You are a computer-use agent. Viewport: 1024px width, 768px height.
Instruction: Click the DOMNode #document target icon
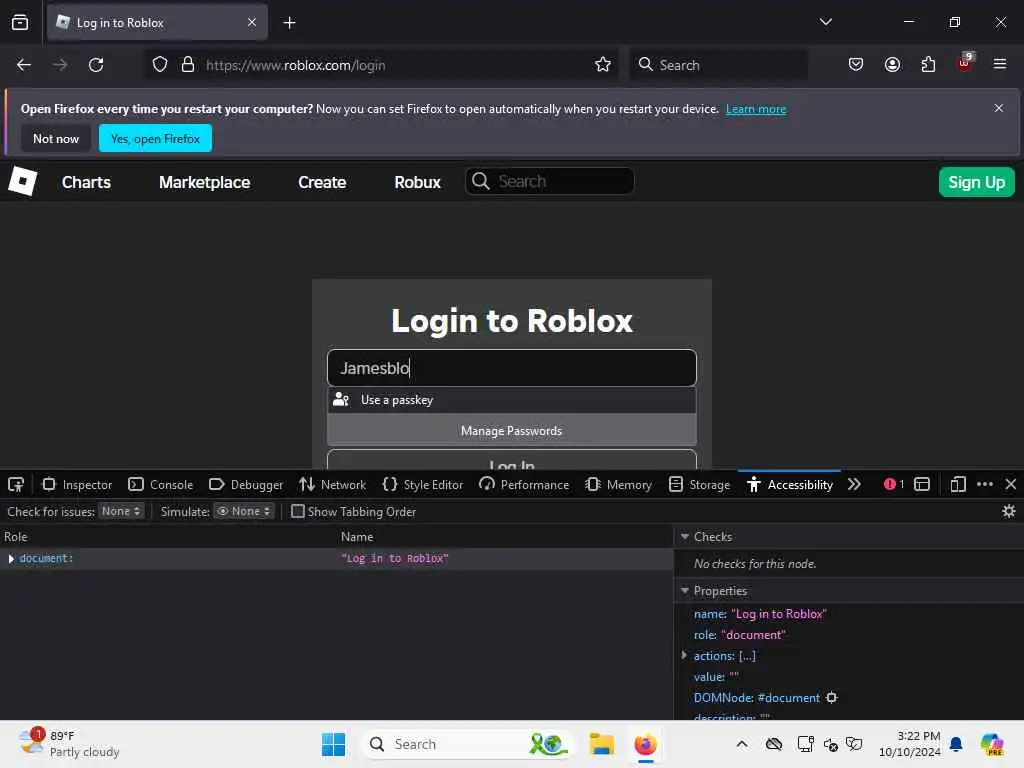[x=831, y=697]
